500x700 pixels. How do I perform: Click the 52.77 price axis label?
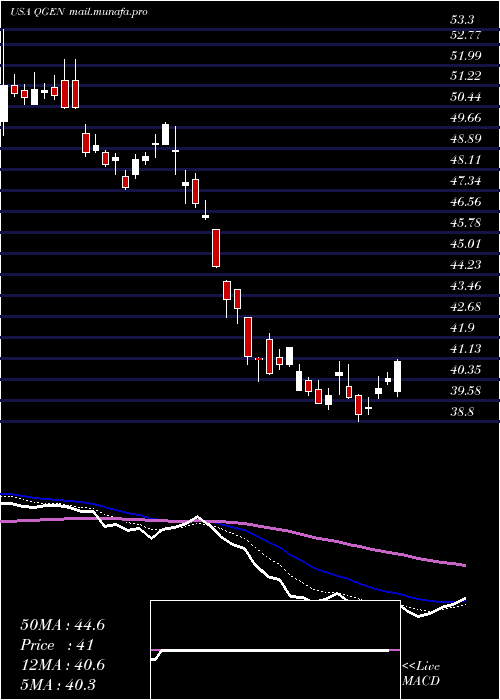(x=466, y=35)
